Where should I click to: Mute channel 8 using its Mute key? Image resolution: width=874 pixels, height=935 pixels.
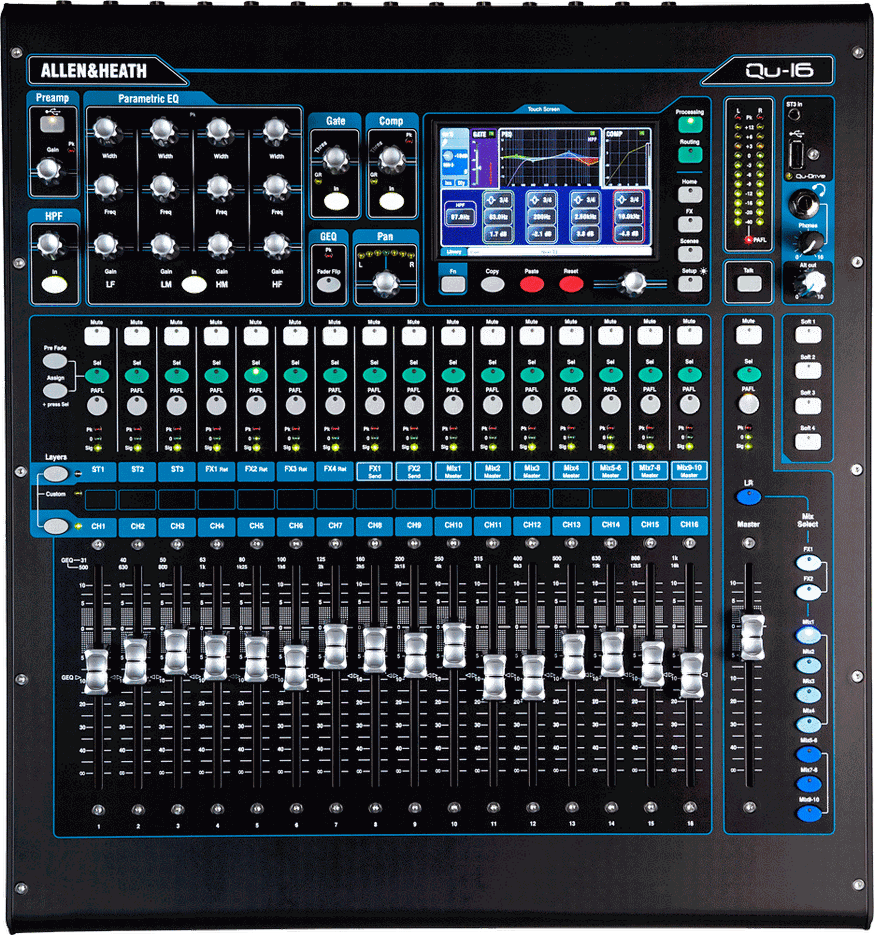click(374, 336)
